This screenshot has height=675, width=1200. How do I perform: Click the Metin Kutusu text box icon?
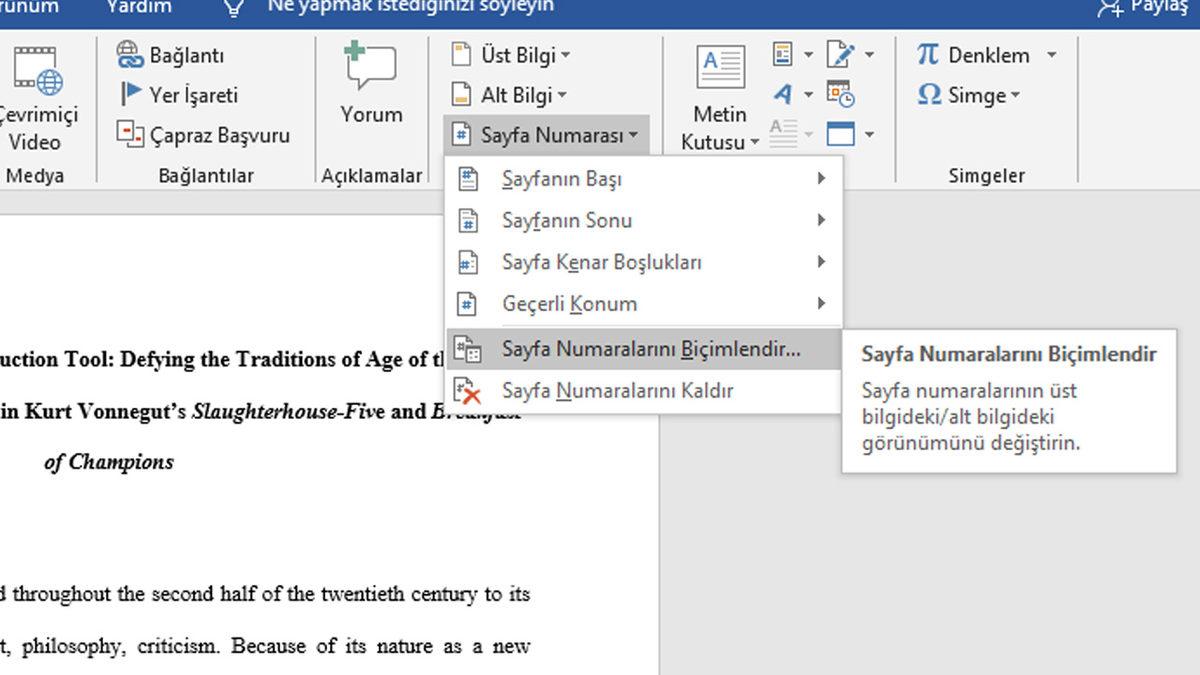pyautogui.click(x=720, y=68)
